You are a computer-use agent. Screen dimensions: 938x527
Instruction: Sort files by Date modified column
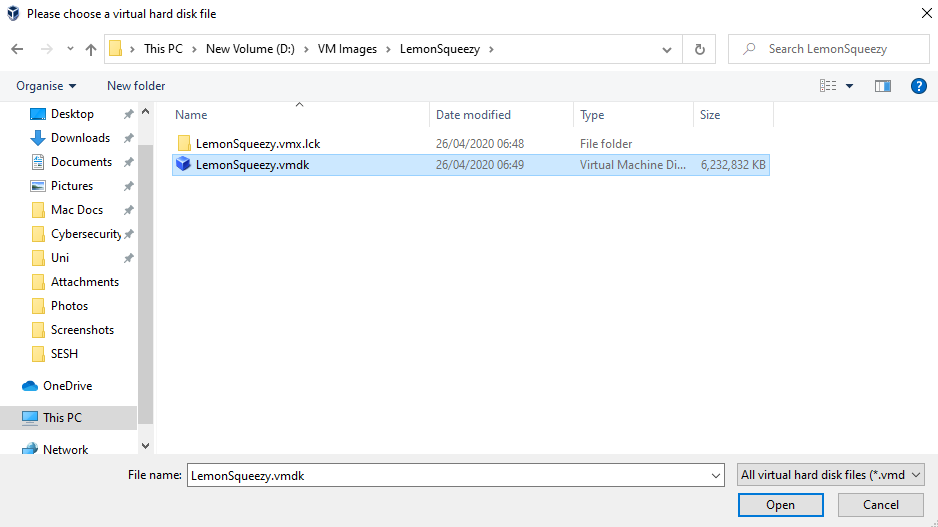pyautogui.click(x=473, y=115)
